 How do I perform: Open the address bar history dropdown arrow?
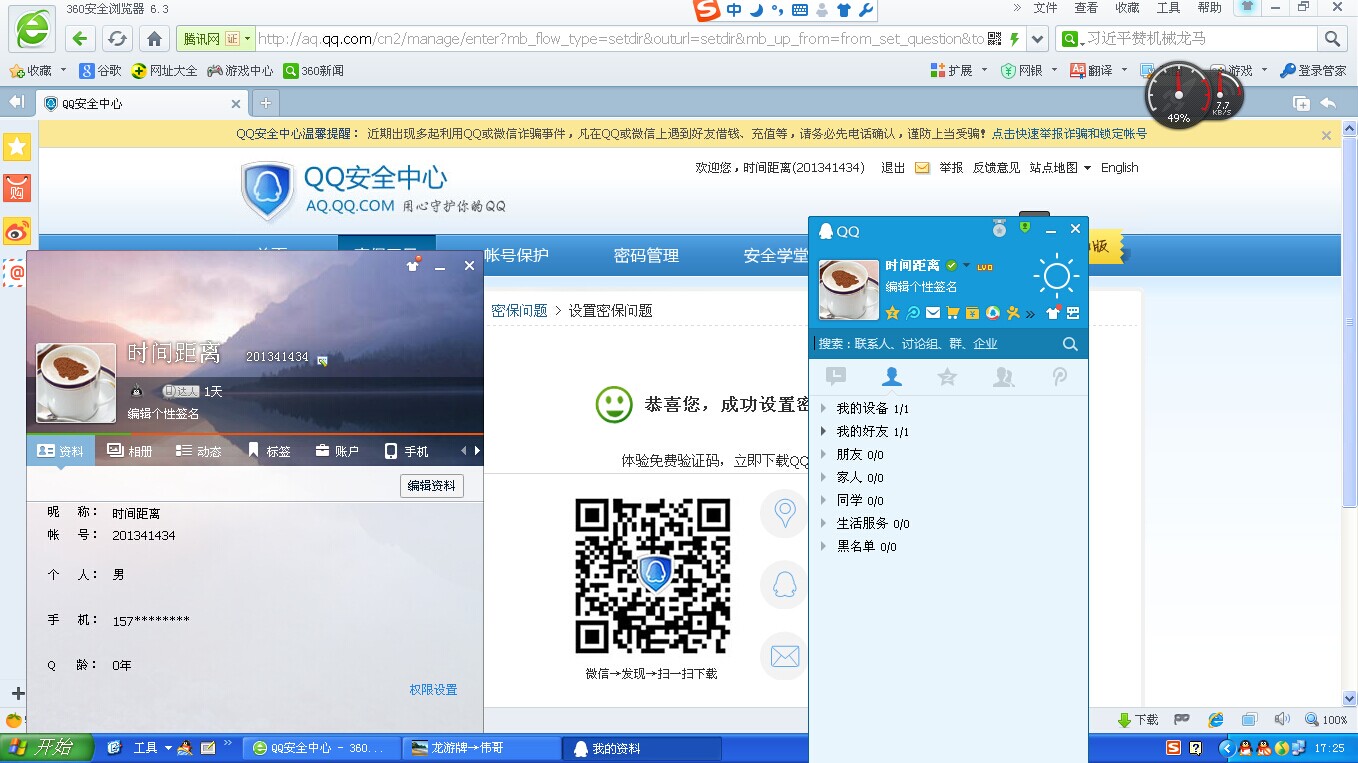click(1038, 39)
